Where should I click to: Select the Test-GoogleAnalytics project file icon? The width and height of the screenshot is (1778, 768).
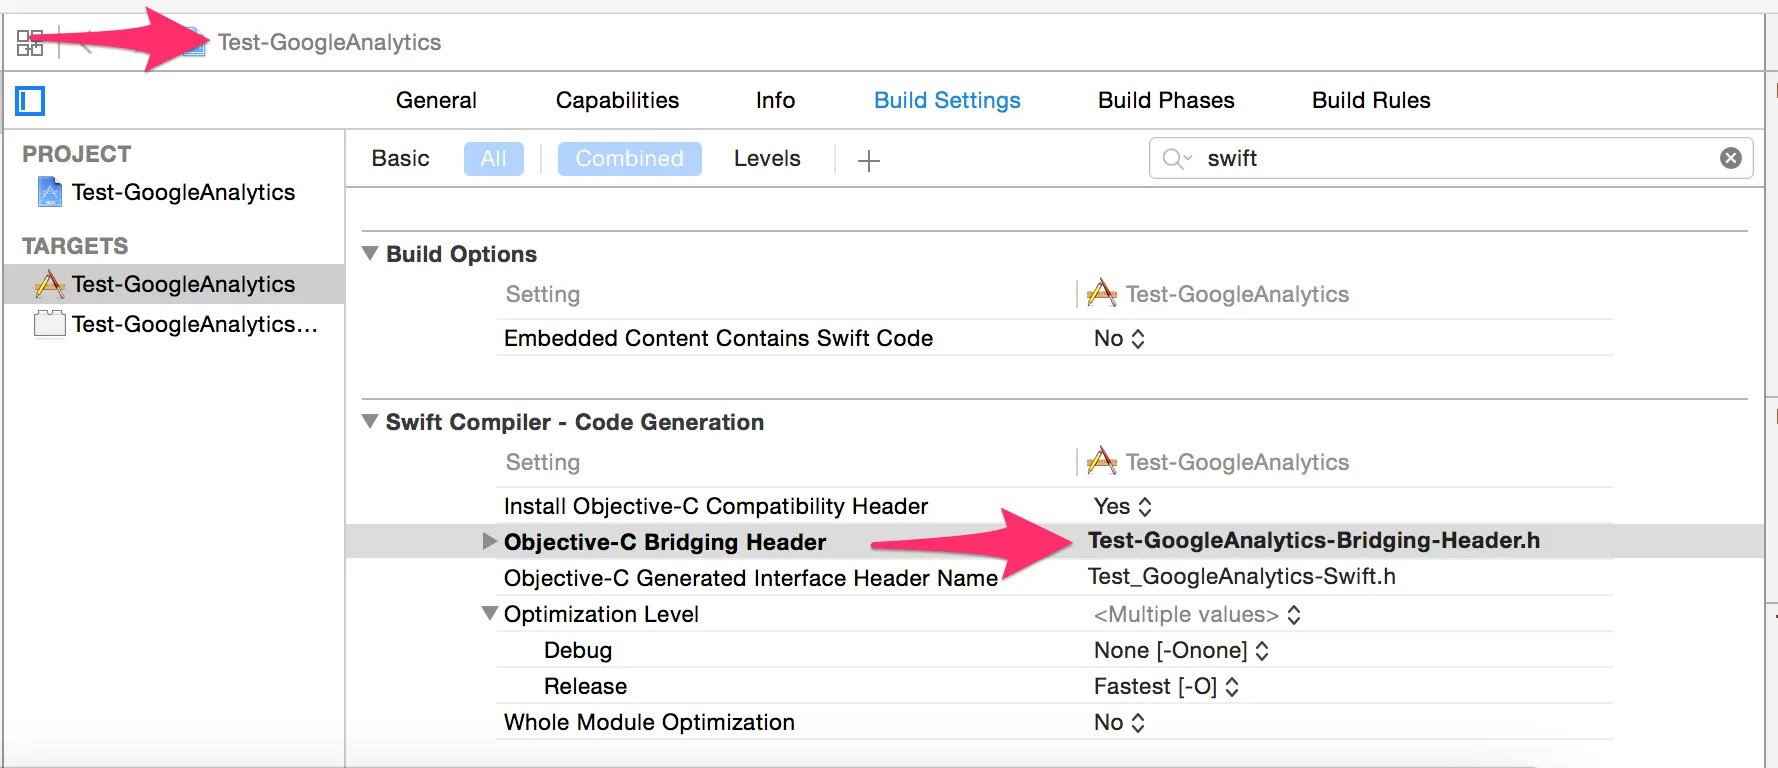tap(49, 192)
